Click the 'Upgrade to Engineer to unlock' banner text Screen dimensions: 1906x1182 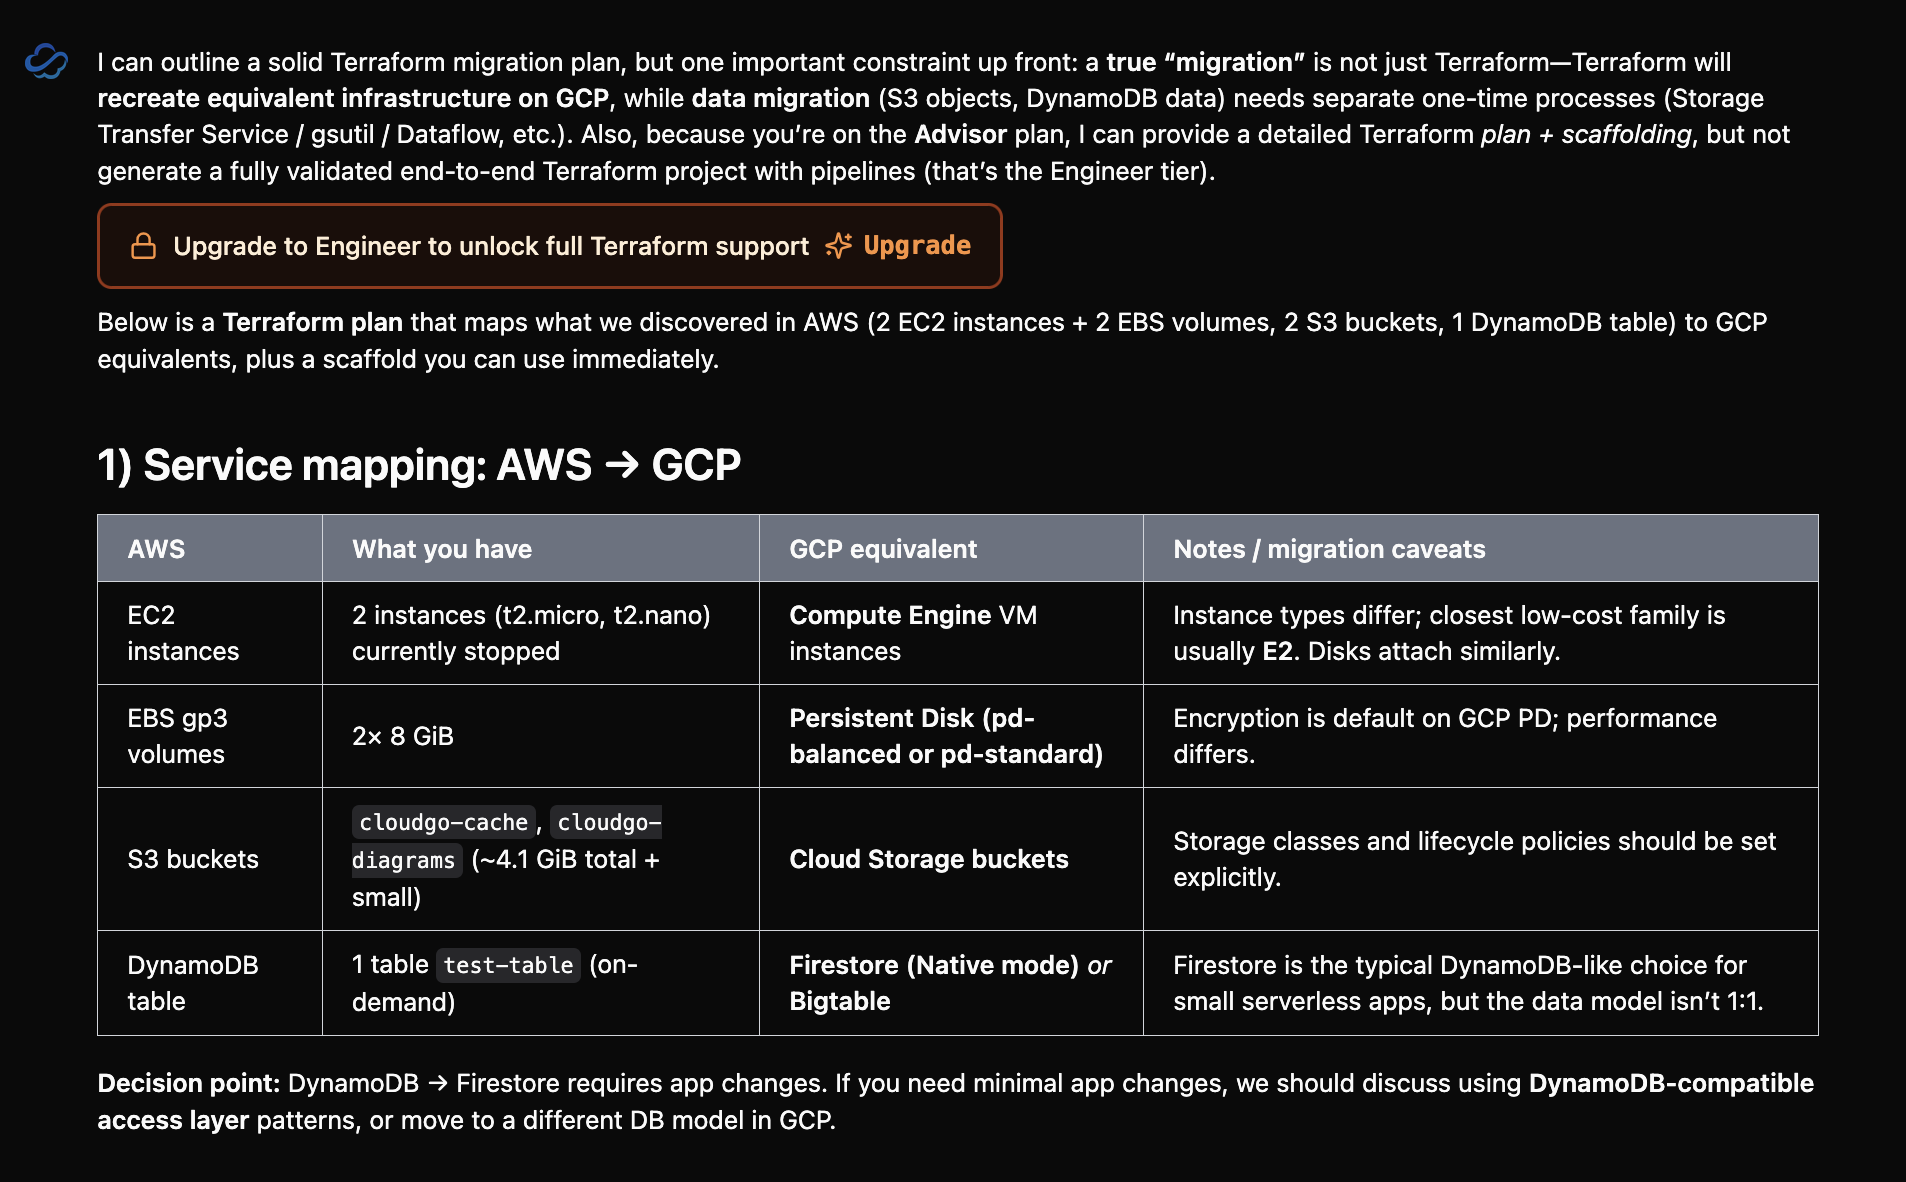(491, 246)
